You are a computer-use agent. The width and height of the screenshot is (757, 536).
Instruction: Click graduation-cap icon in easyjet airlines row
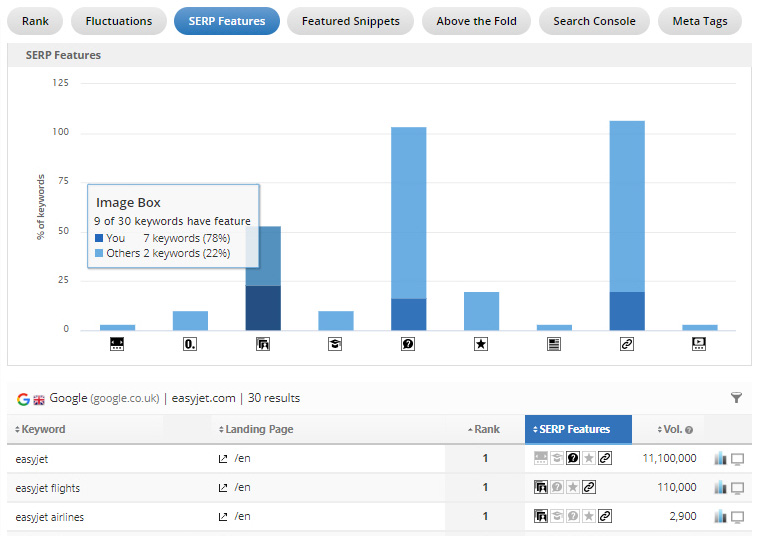(x=557, y=516)
